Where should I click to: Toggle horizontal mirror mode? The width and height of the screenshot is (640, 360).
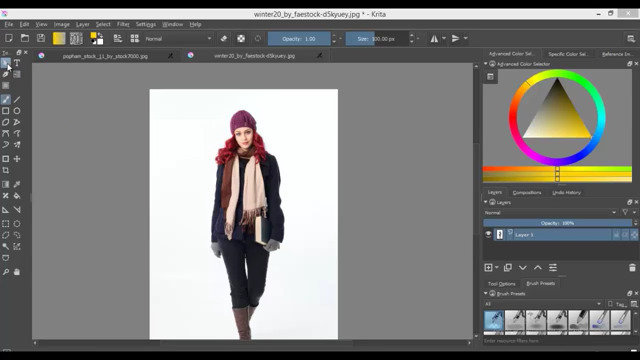pos(434,39)
